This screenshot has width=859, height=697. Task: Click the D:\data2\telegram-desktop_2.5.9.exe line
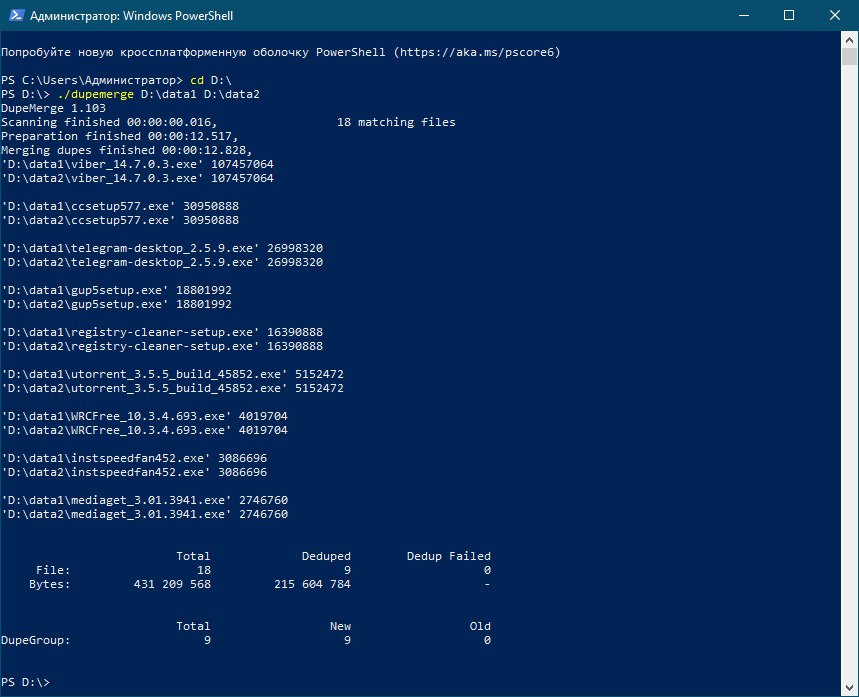click(x=162, y=262)
